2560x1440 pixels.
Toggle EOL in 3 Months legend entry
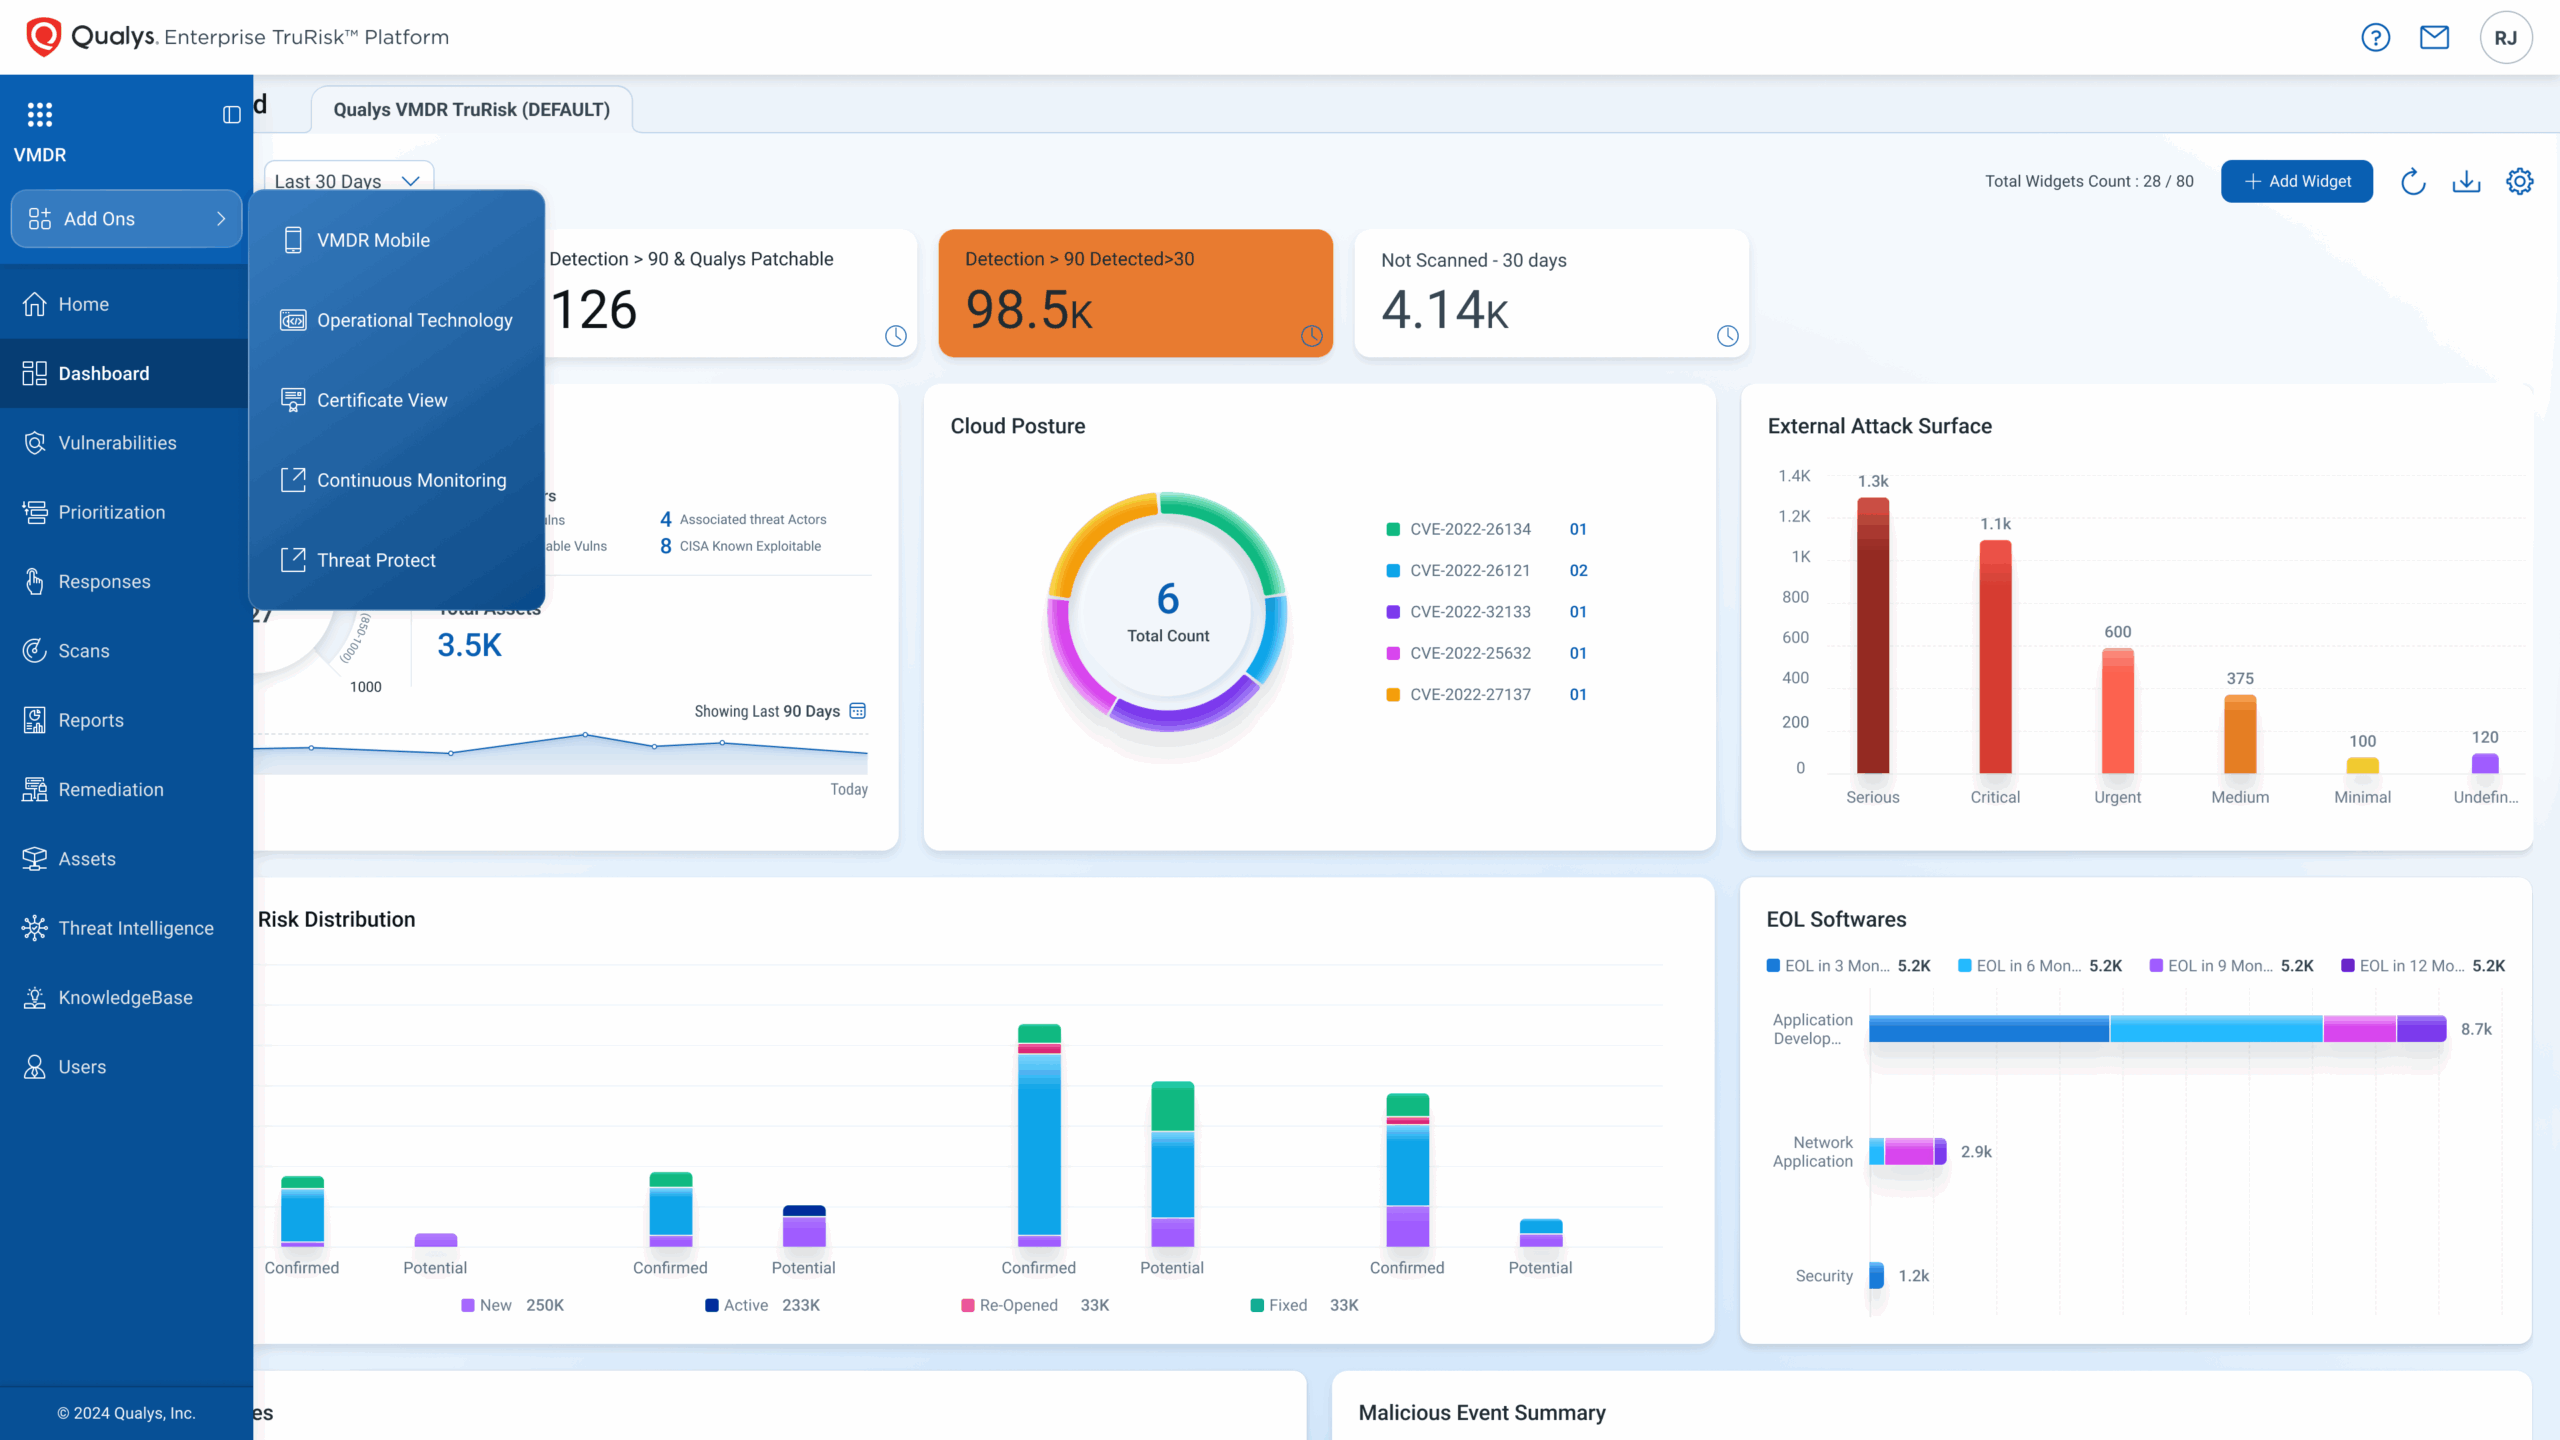coord(1848,966)
